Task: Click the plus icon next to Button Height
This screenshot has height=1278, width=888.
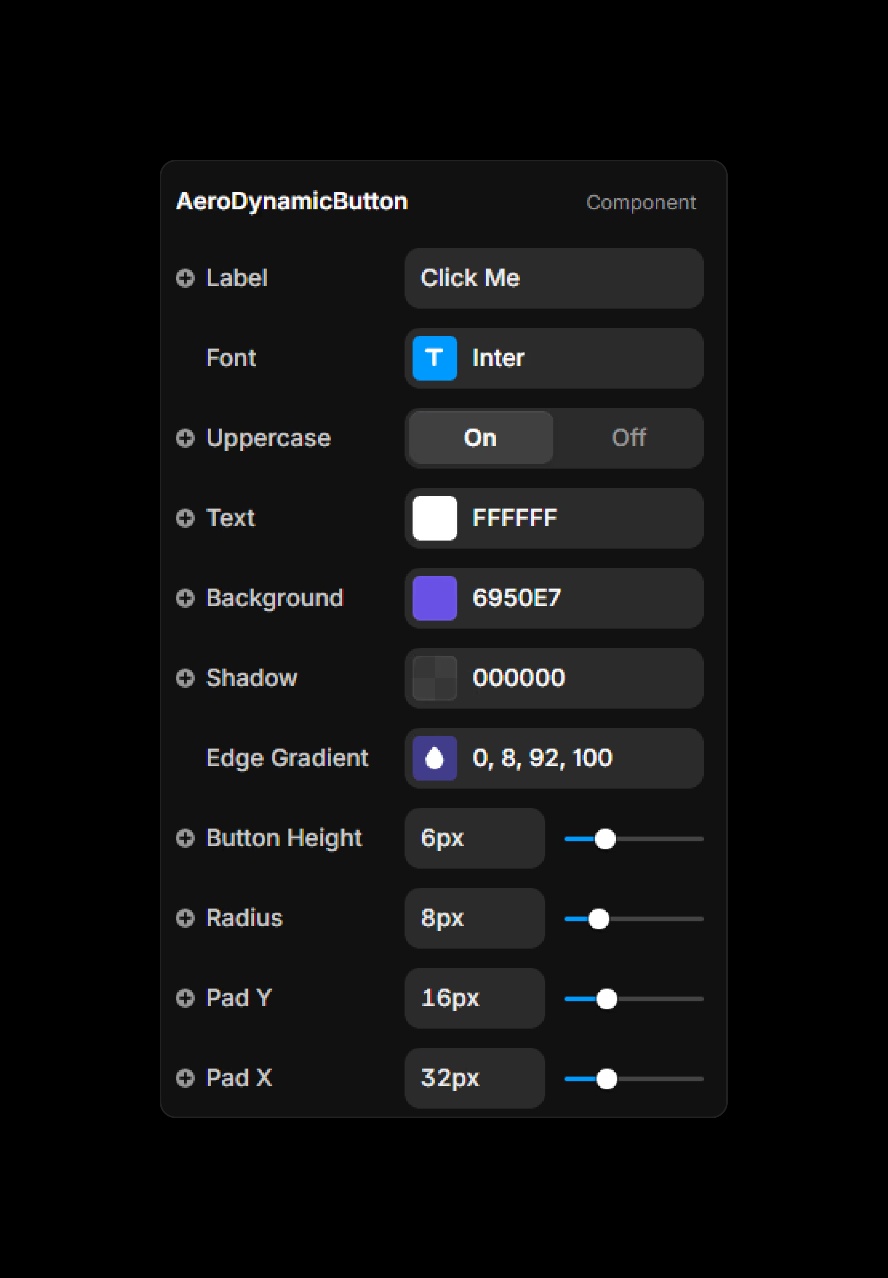Action: [185, 838]
